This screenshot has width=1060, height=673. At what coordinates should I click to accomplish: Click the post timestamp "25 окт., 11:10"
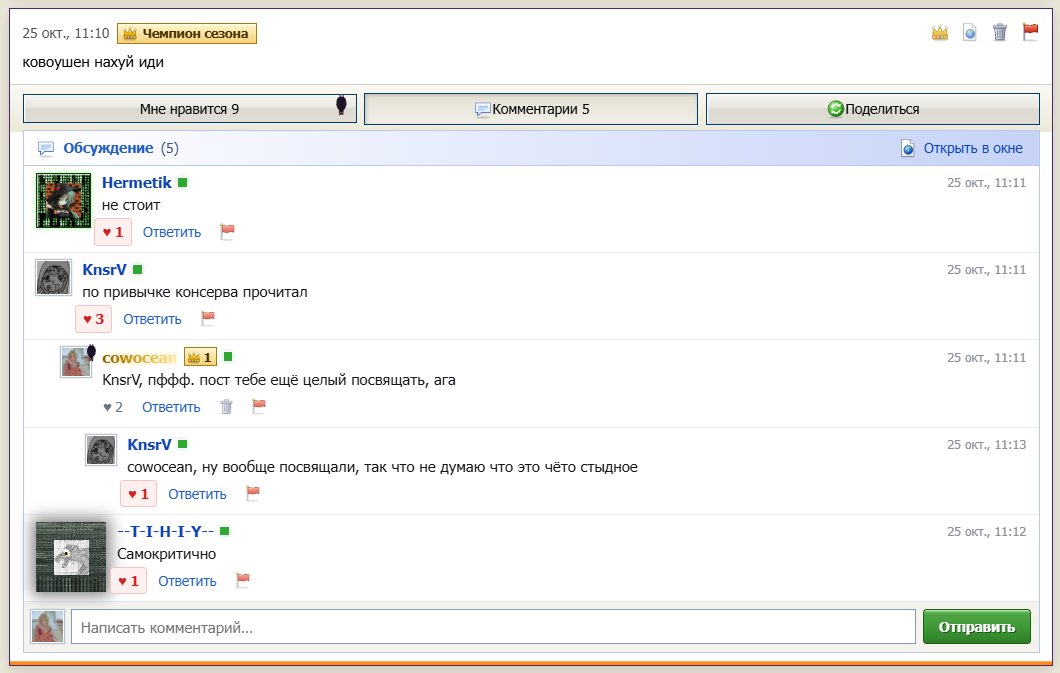[x=66, y=33]
